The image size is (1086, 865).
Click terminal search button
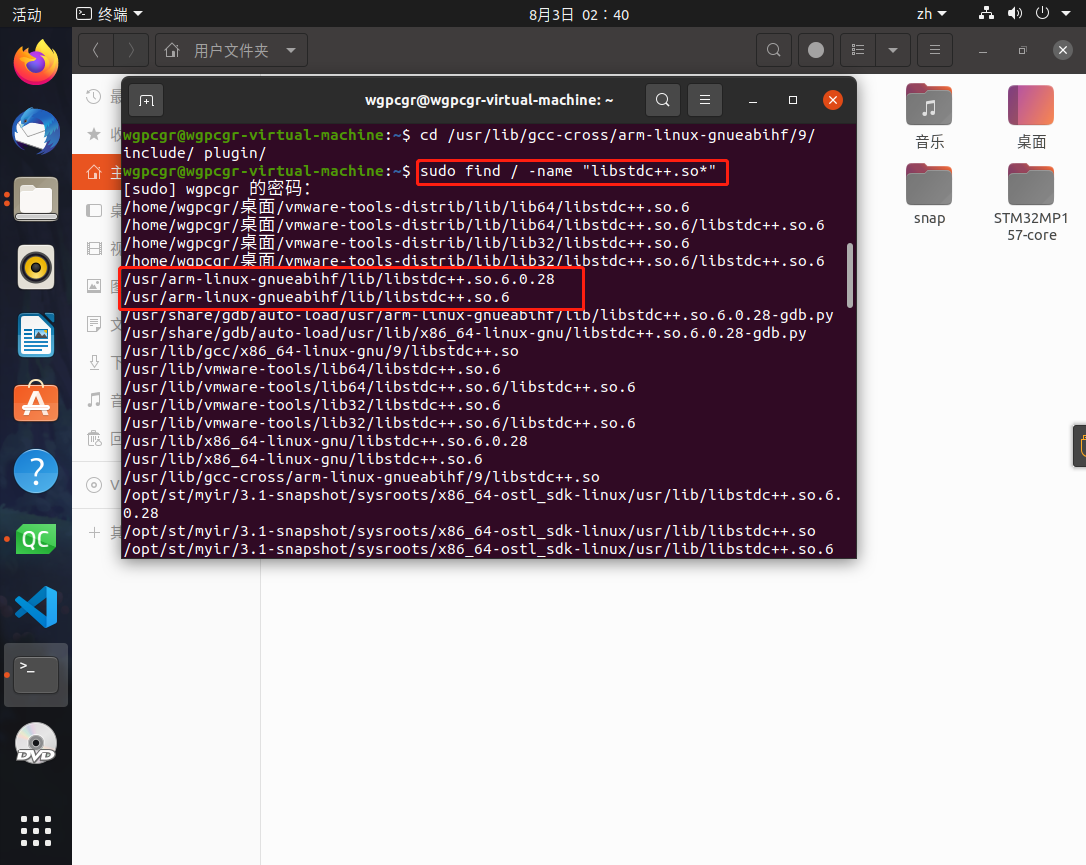point(663,100)
